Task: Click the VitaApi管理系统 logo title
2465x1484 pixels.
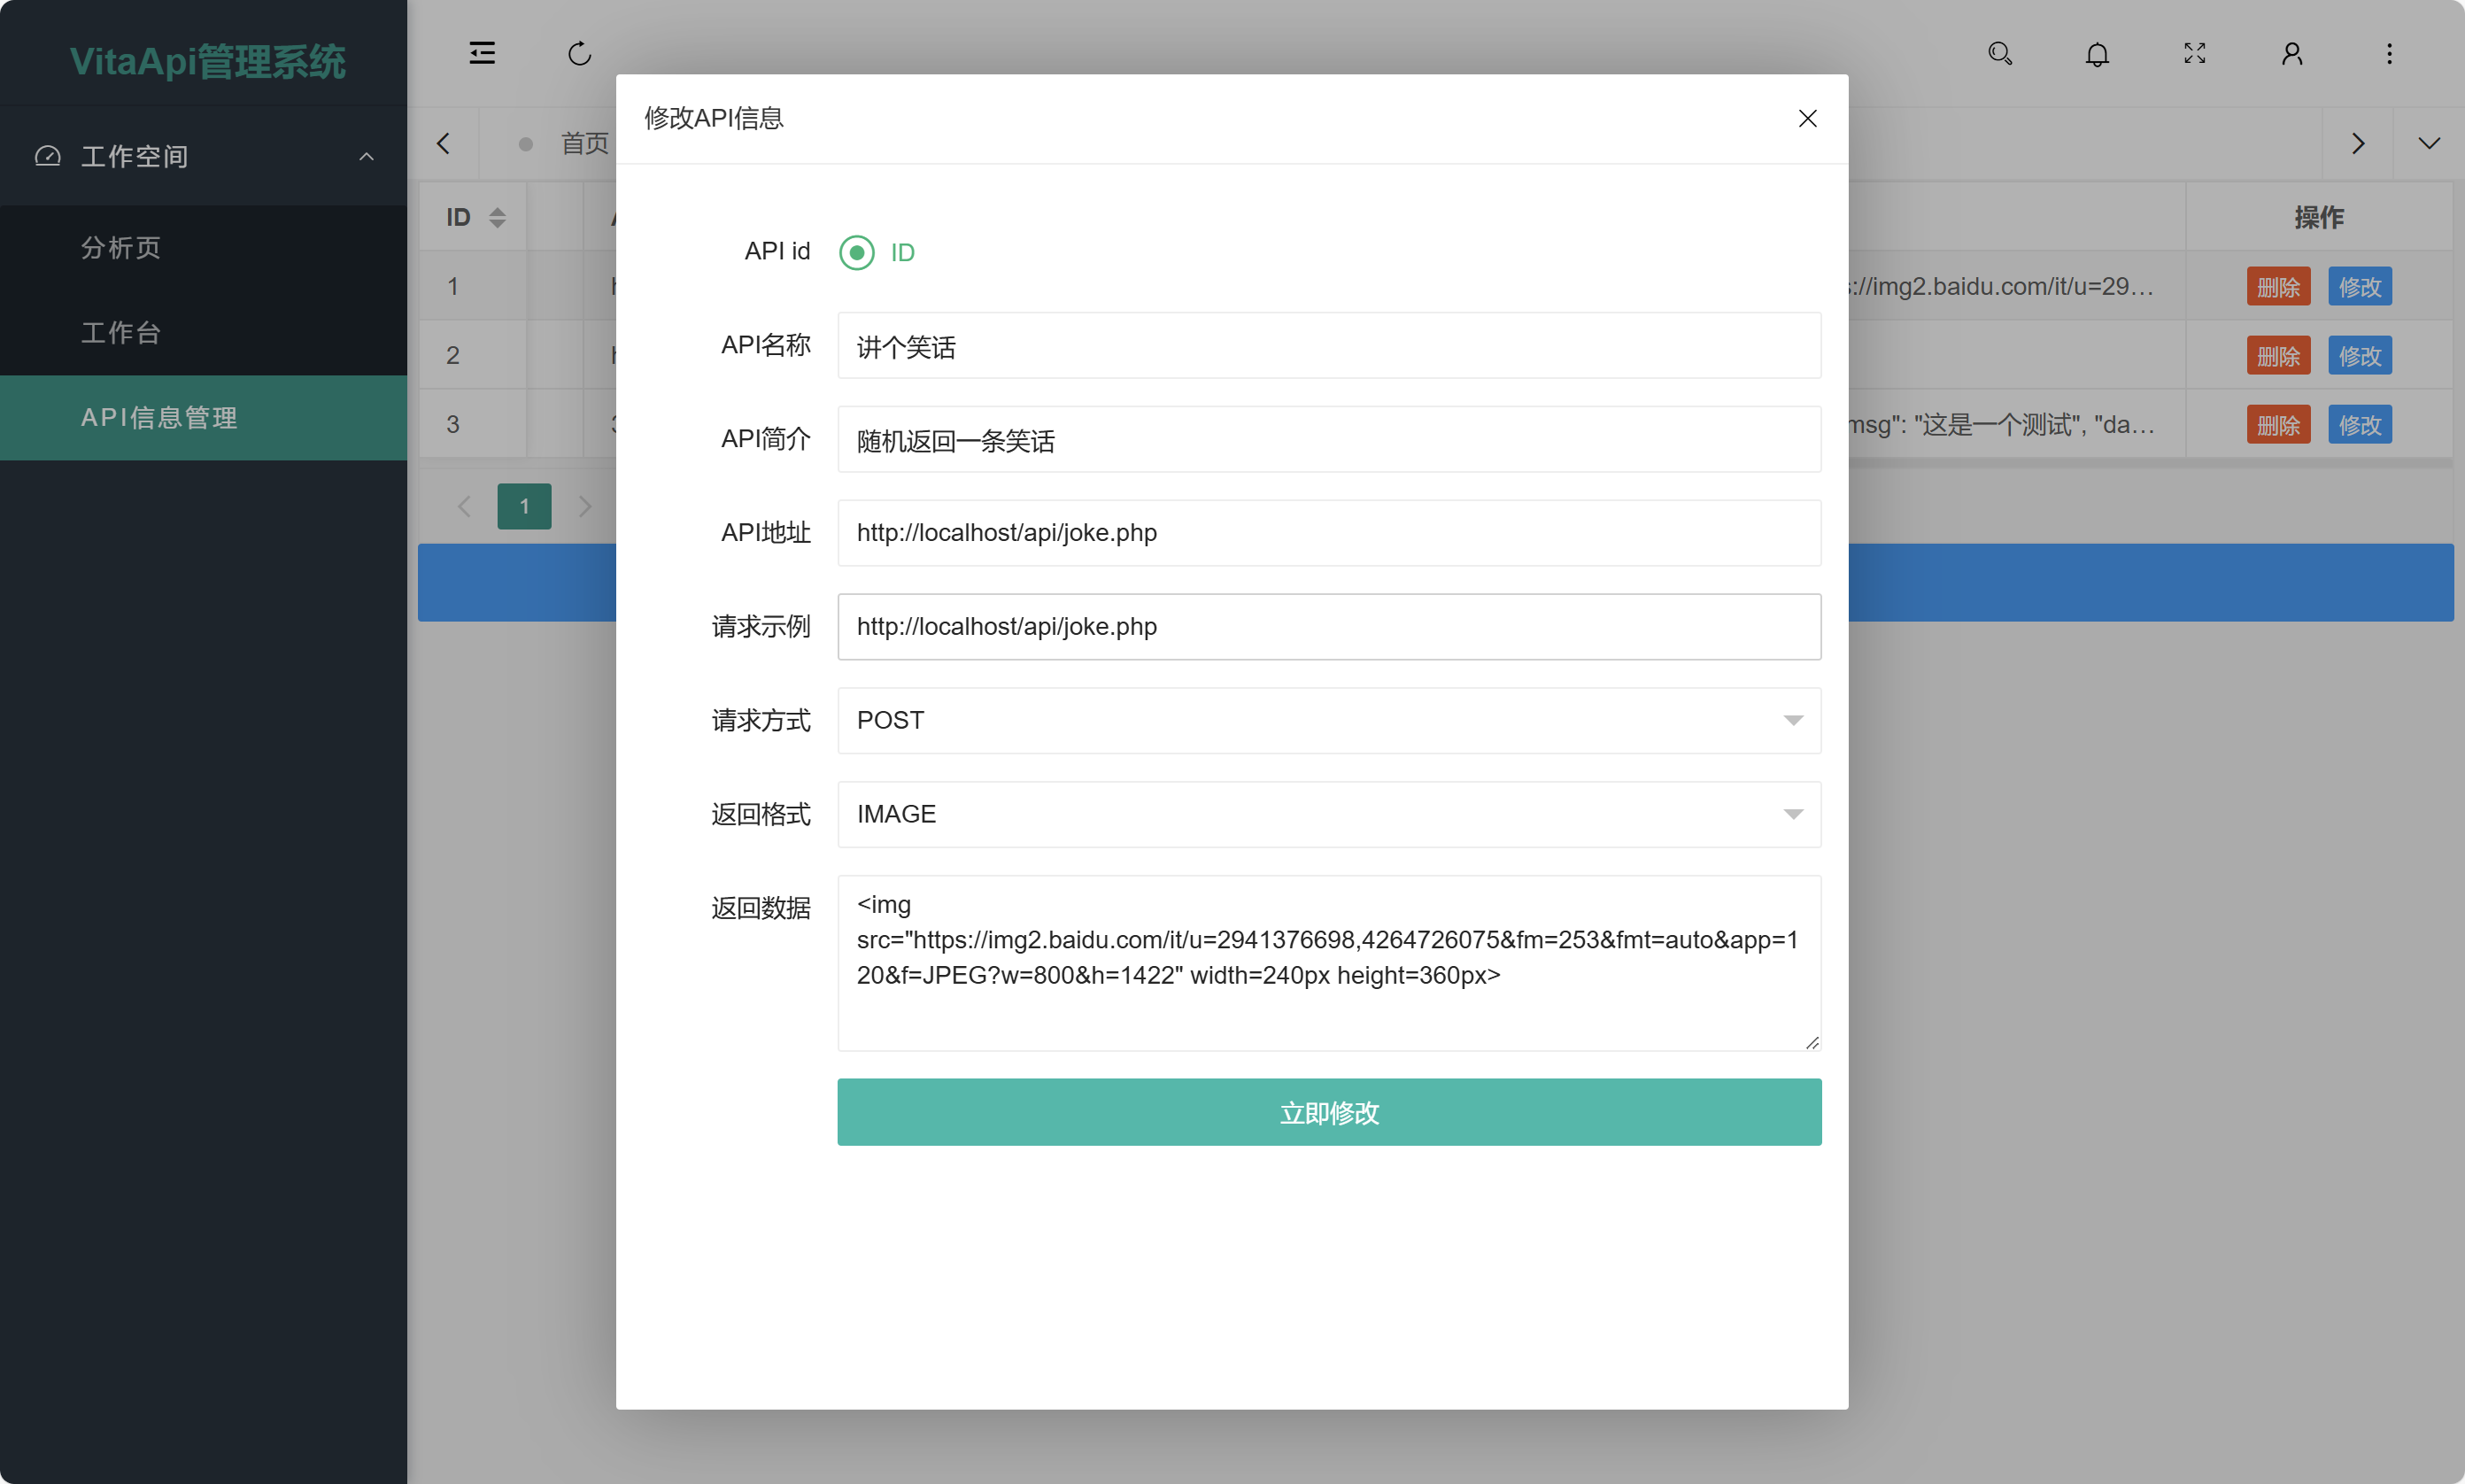Action: click(207, 61)
